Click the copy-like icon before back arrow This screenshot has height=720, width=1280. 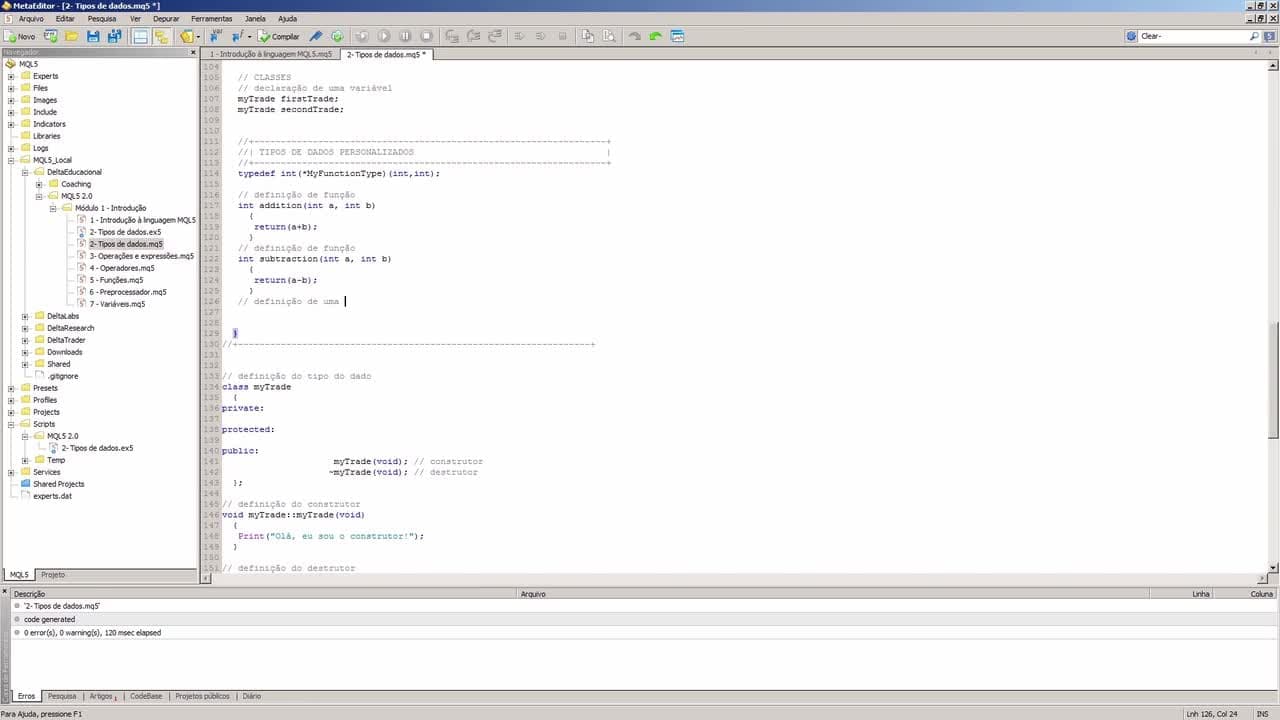point(588,36)
